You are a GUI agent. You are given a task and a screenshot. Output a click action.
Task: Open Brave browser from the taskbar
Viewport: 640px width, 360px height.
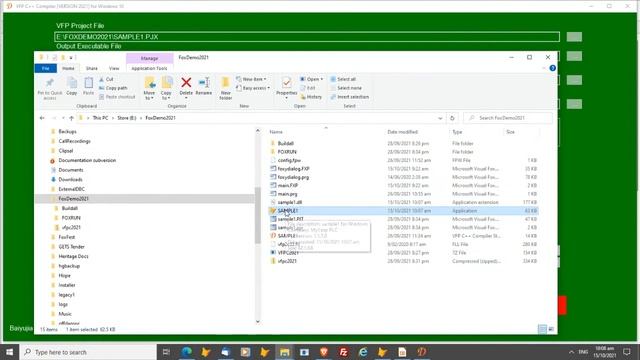[324, 352]
